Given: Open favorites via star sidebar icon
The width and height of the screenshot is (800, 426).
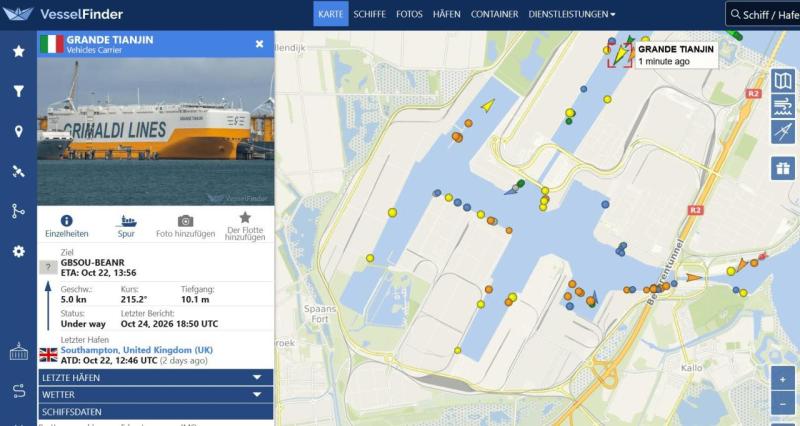Looking at the screenshot, I should [x=18, y=51].
